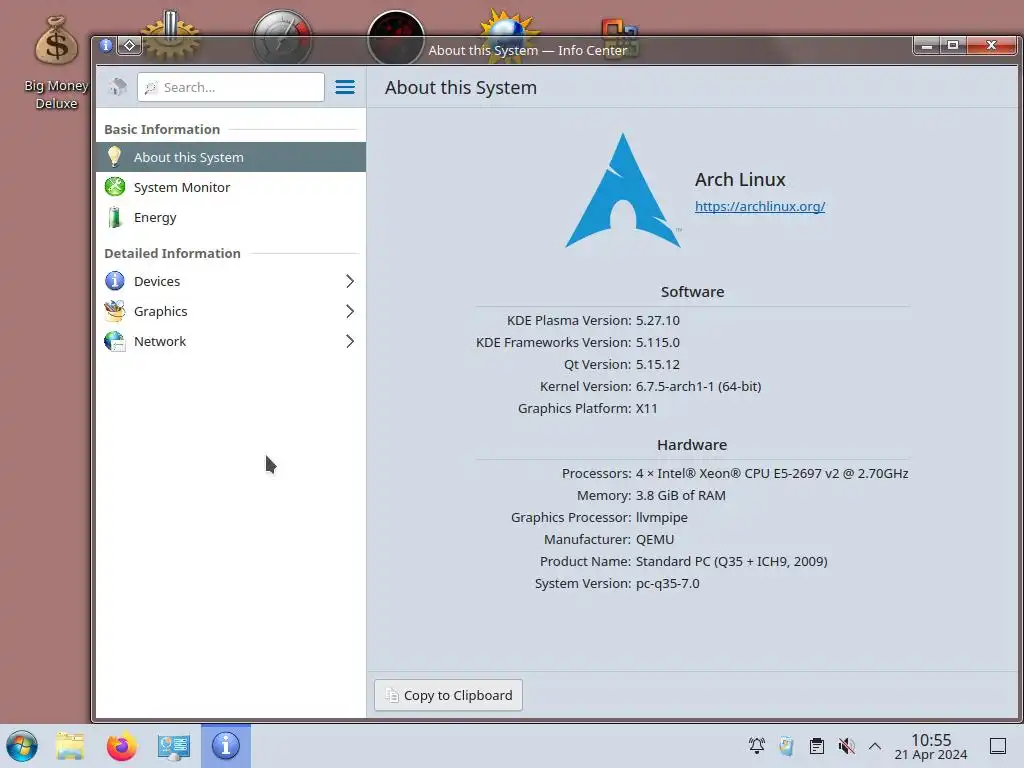Open notifications bell in tray

757,746
